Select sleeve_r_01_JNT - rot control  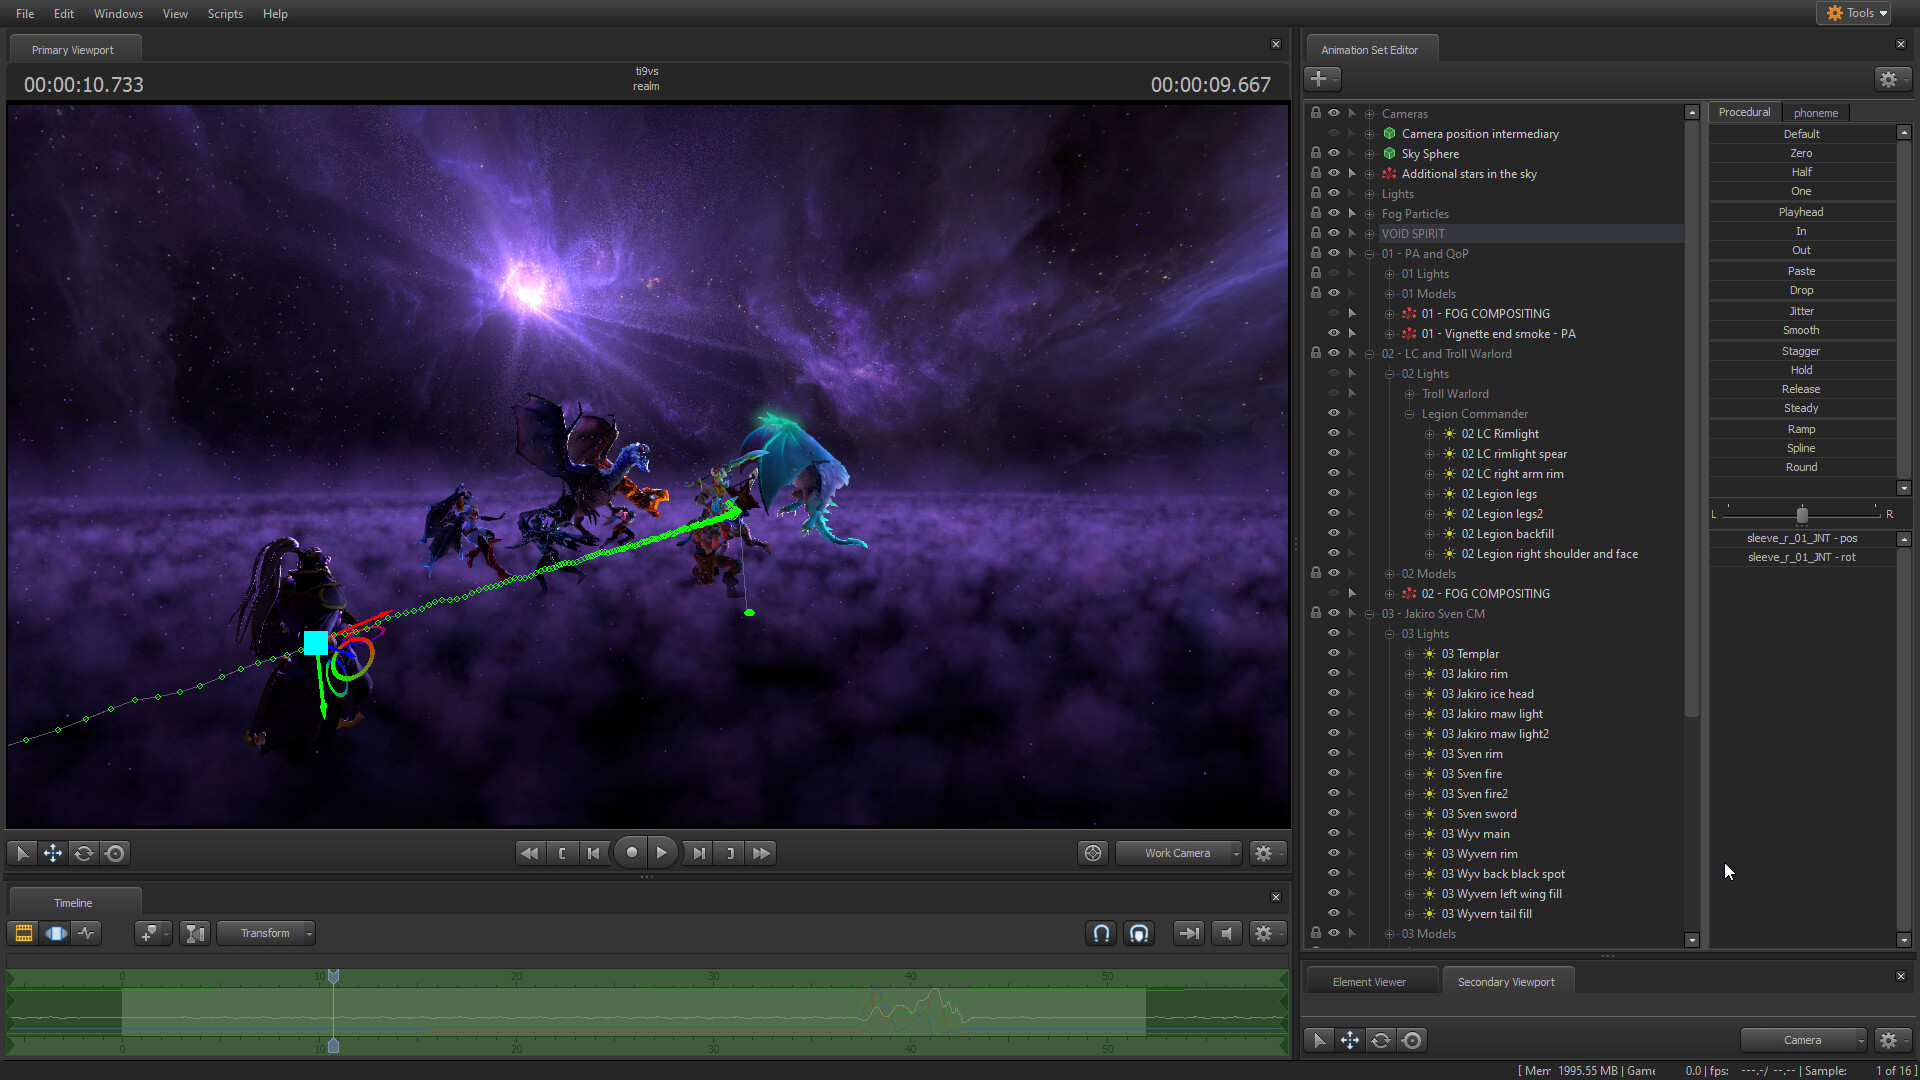(x=1802, y=557)
